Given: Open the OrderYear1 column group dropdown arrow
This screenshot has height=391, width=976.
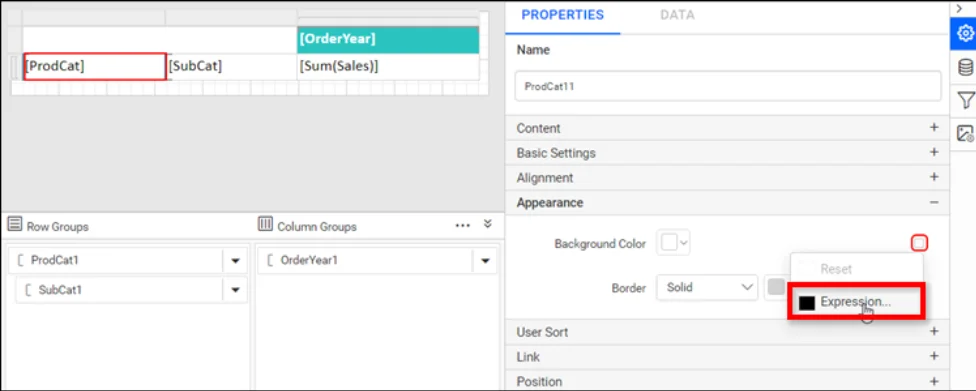Looking at the screenshot, I should [485, 261].
